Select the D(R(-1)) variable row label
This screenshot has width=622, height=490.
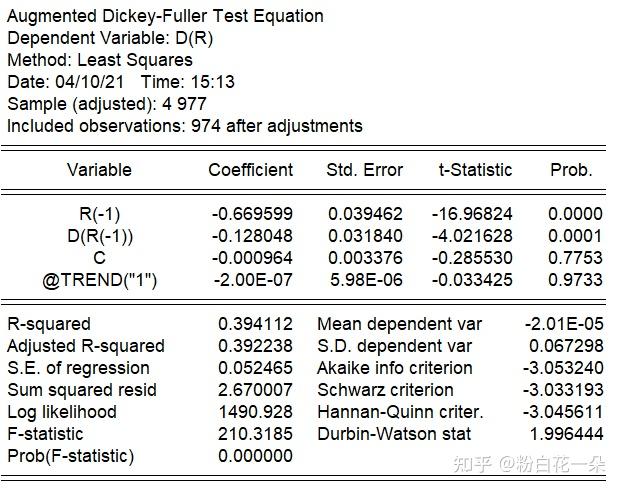(x=99, y=236)
